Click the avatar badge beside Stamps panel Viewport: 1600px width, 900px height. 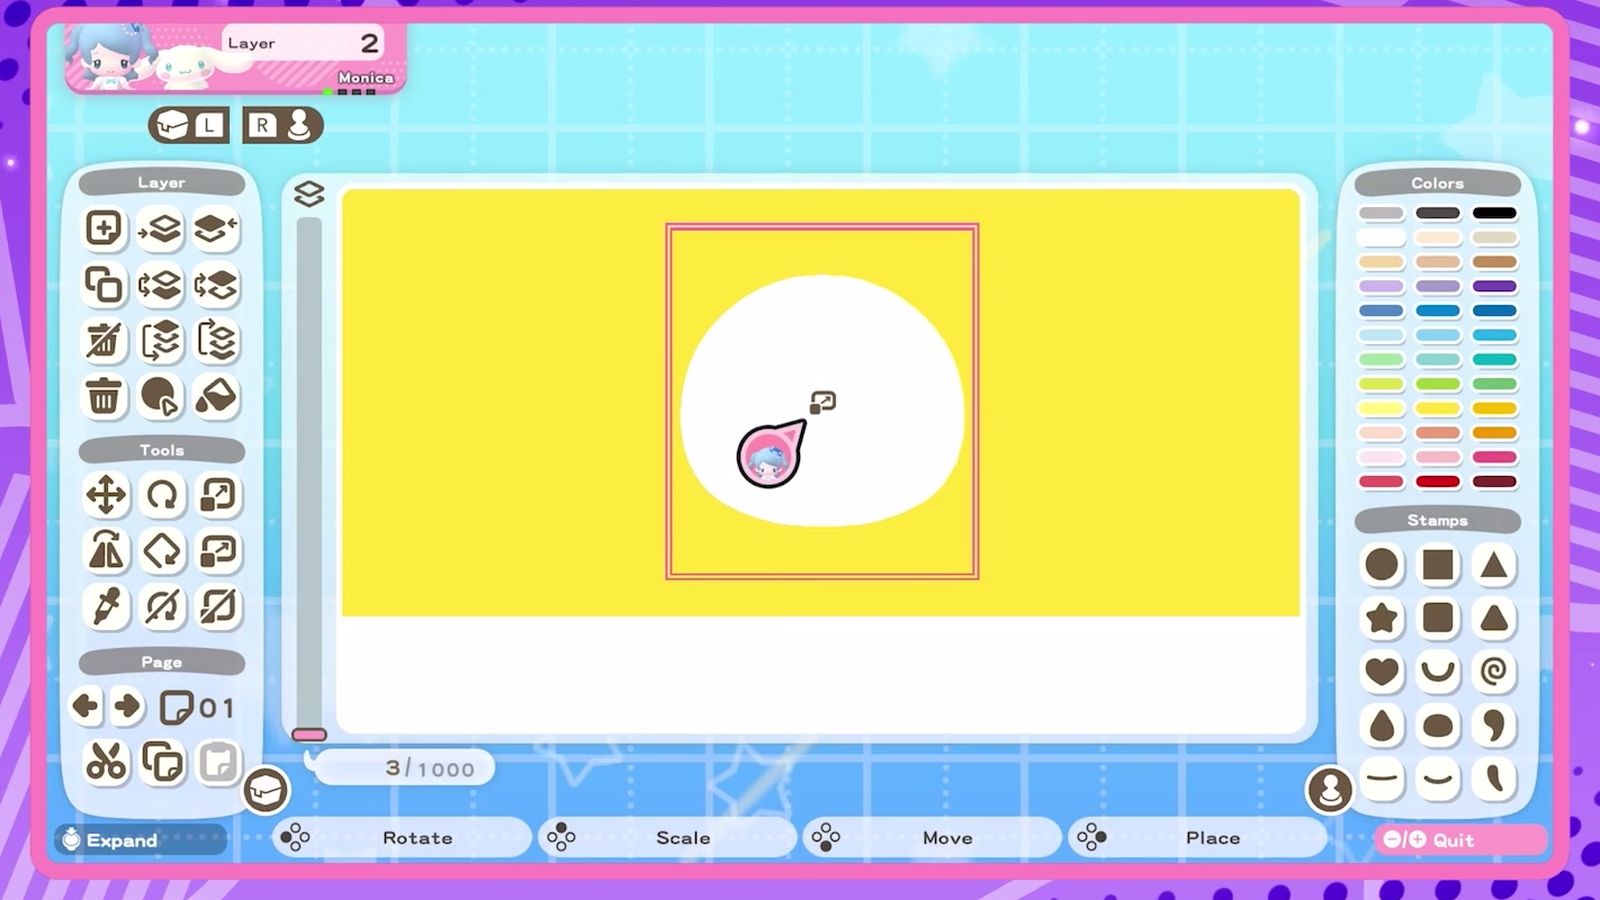coord(1330,790)
